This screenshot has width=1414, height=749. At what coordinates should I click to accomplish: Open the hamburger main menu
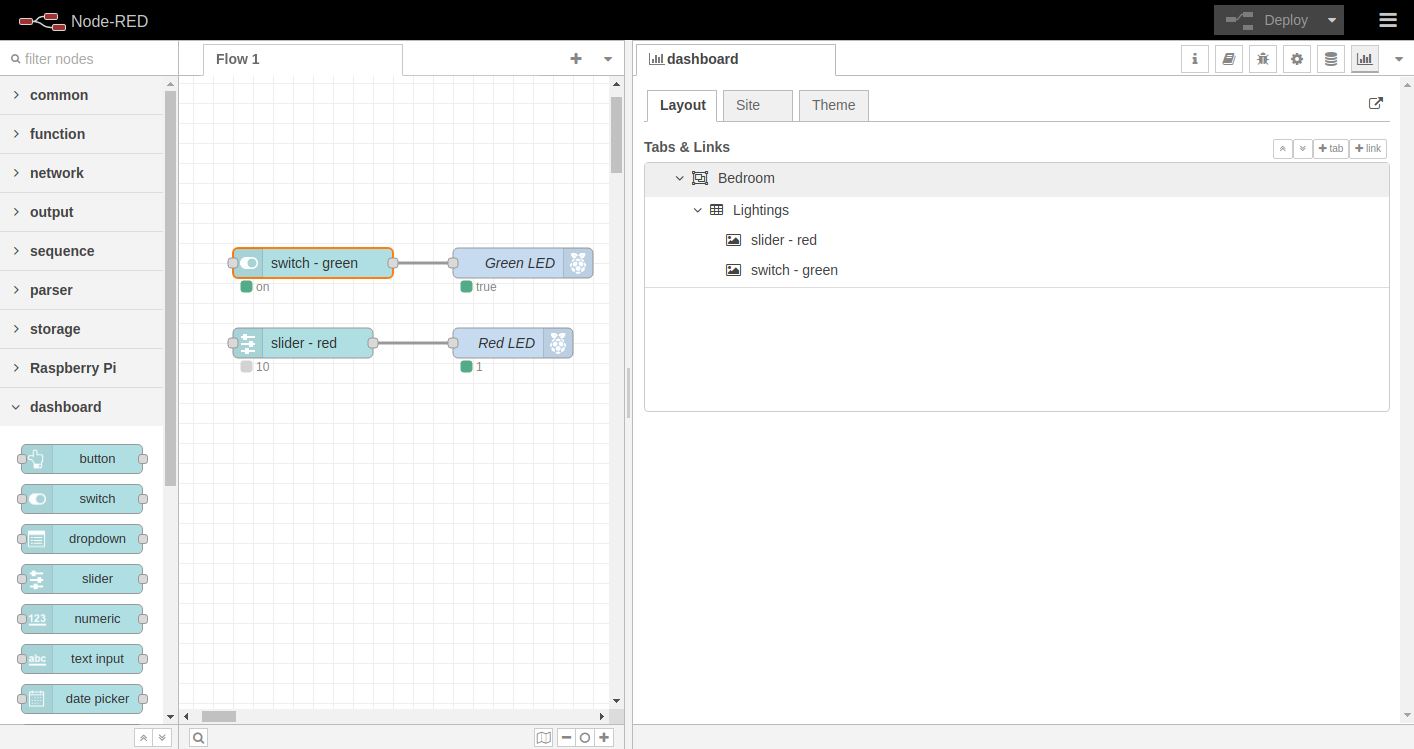[x=1388, y=20]
